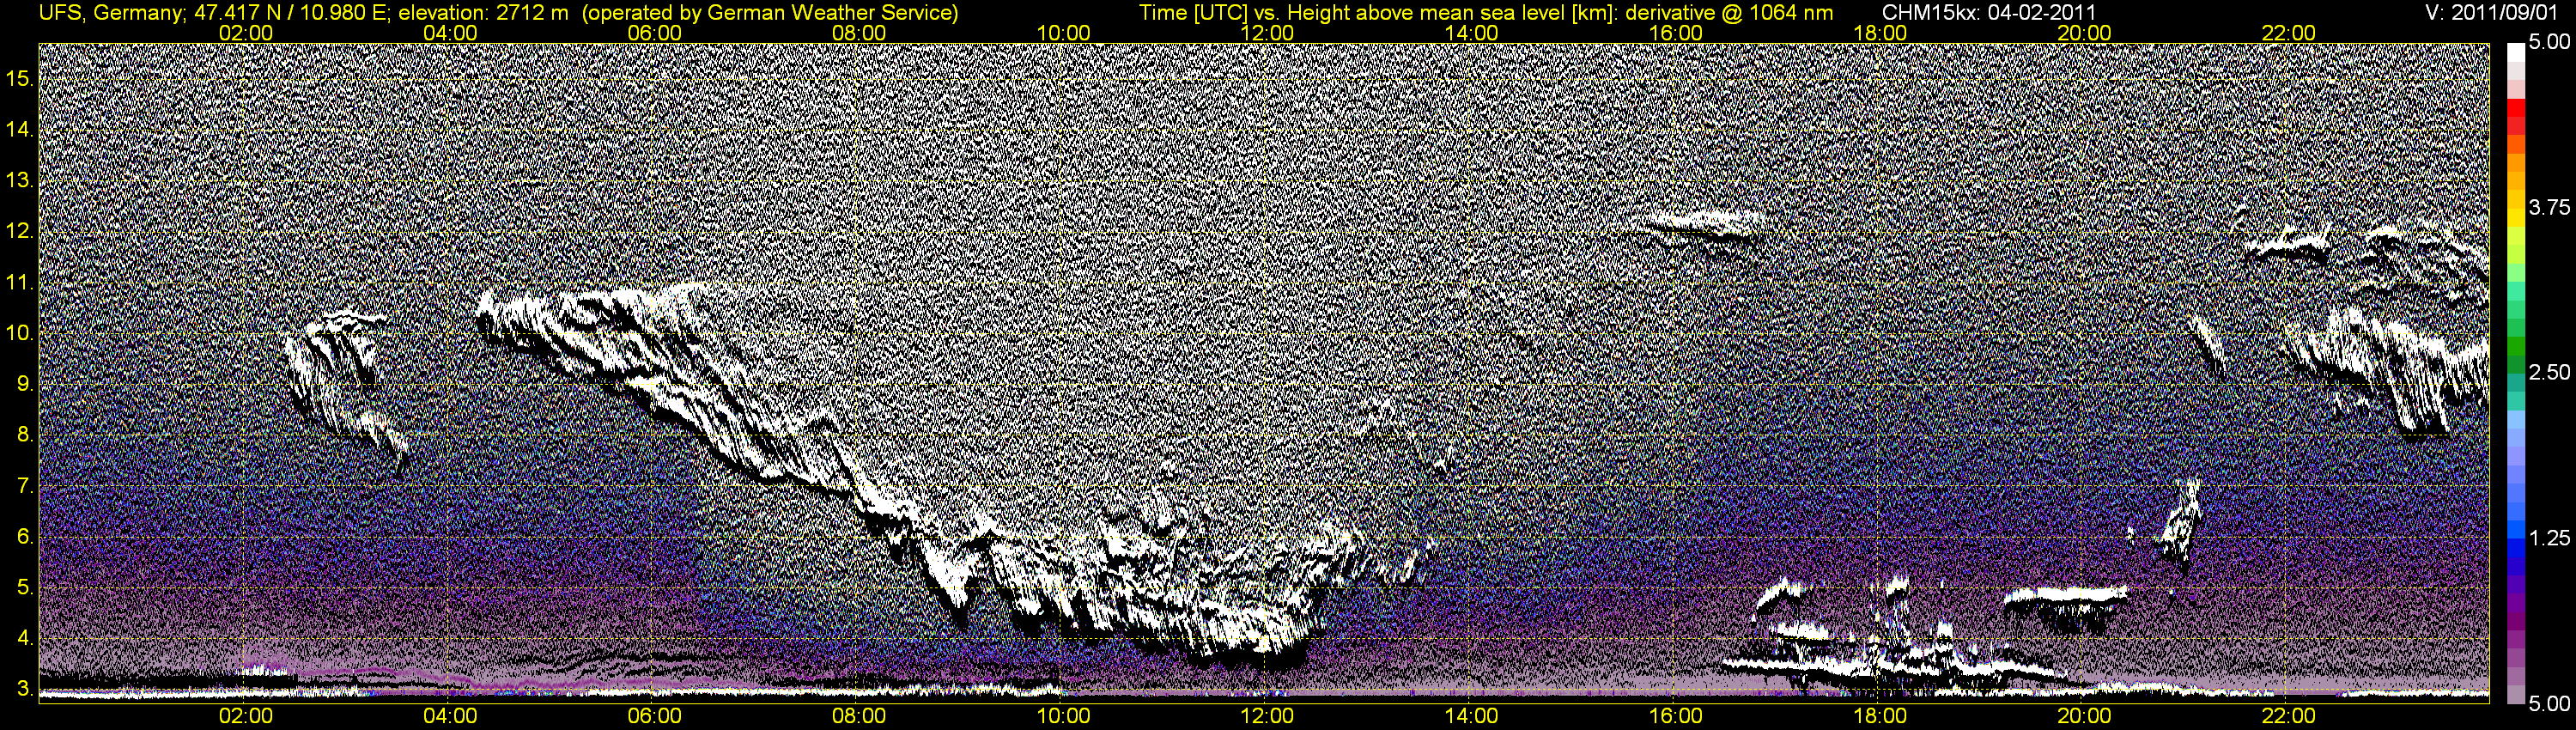Click the 12 km height axis label
Viewport: 2576px width, 730px height.
[19, 231]
